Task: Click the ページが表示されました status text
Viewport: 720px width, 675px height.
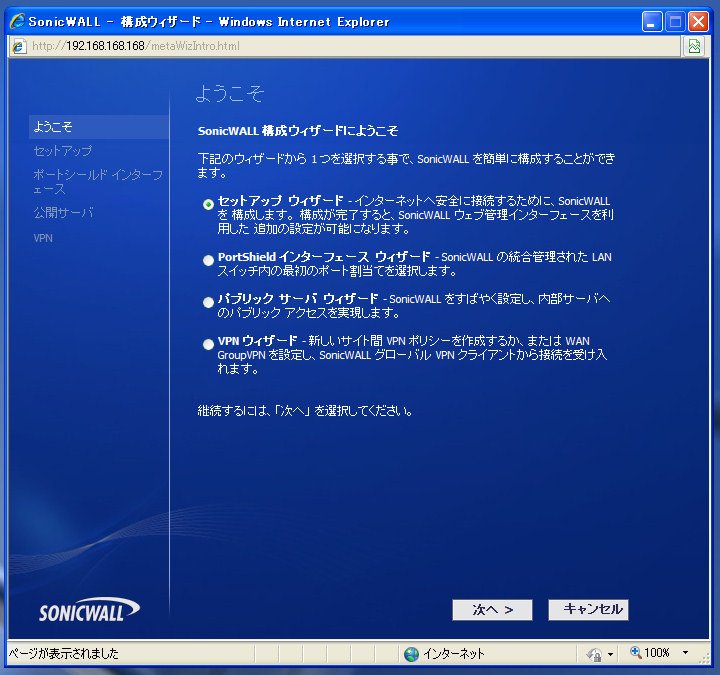Action: [64, 653]
